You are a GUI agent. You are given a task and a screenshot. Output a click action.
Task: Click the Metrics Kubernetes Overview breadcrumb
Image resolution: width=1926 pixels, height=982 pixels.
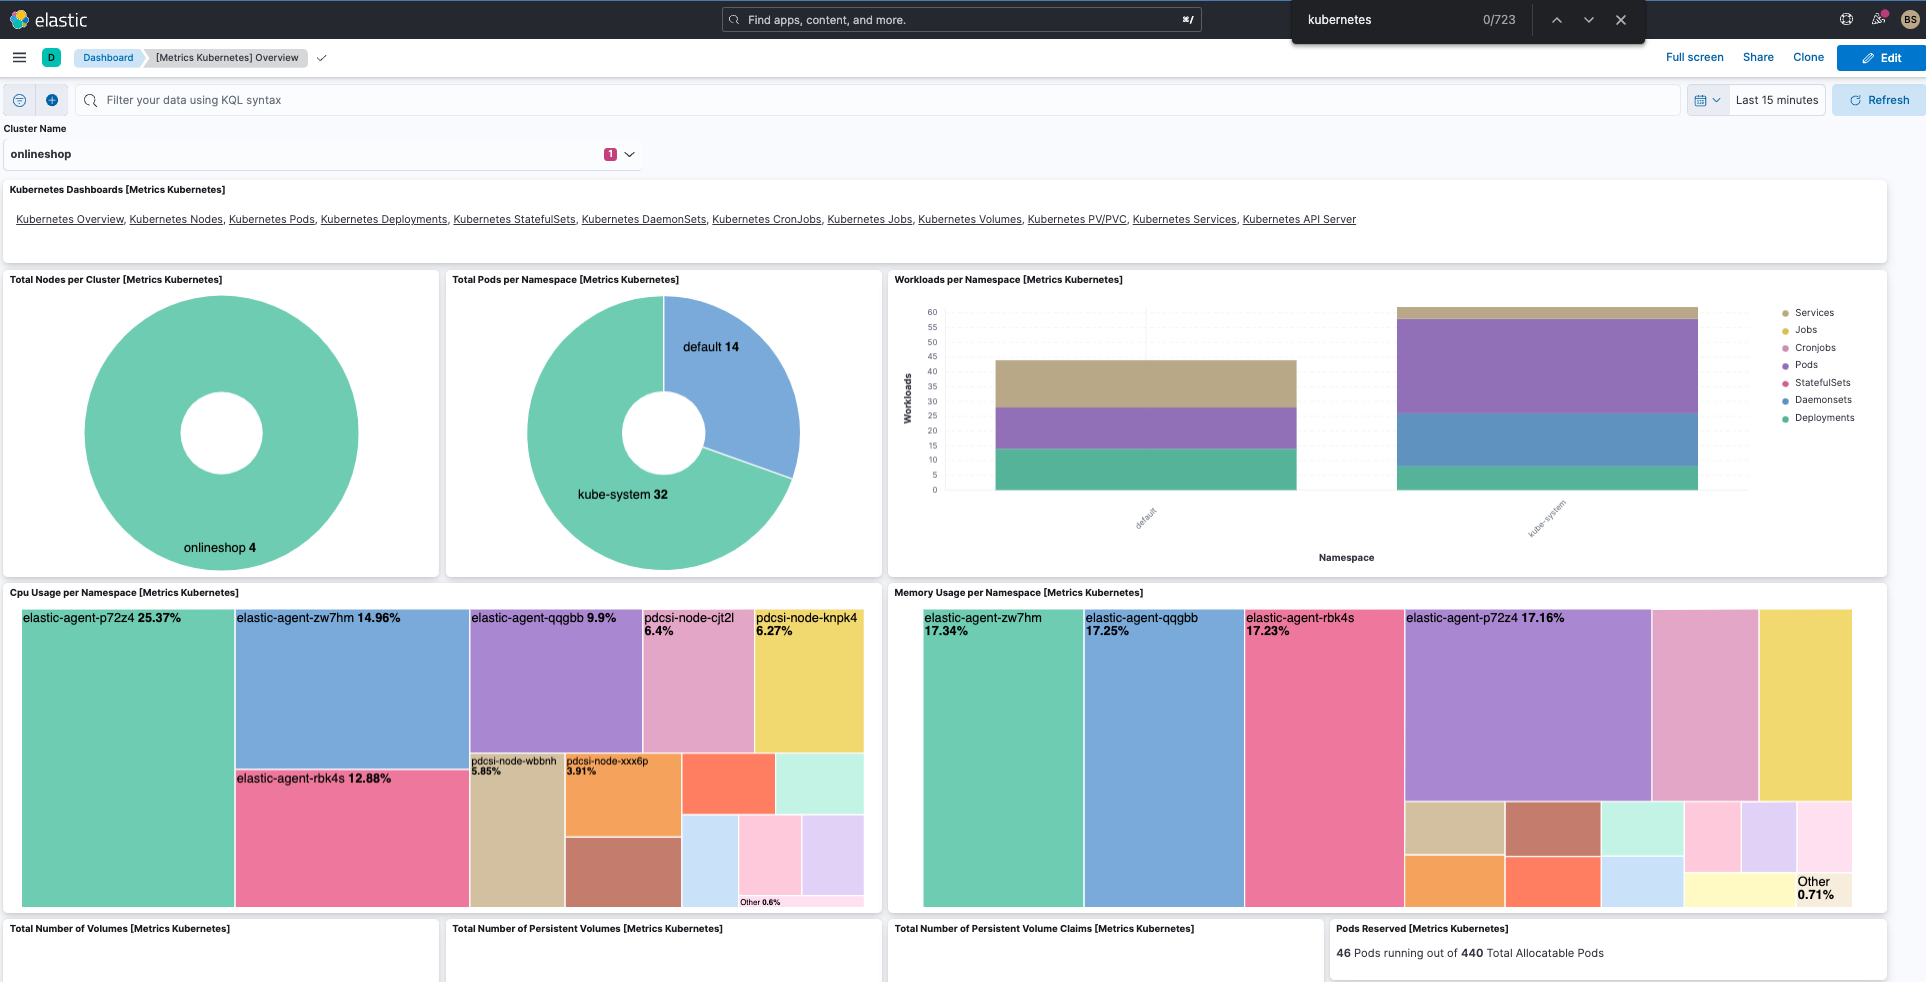point(226,57)
